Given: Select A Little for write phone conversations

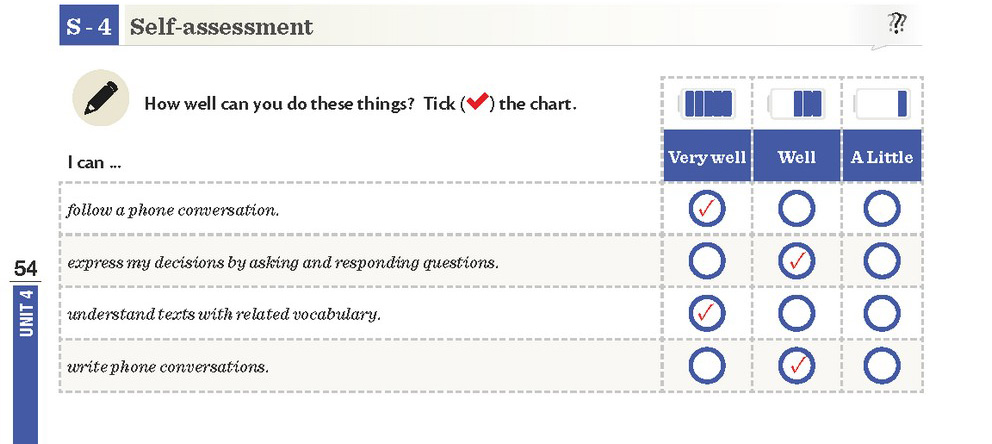Looking at the screenshot, I should (x=882, y=366).
